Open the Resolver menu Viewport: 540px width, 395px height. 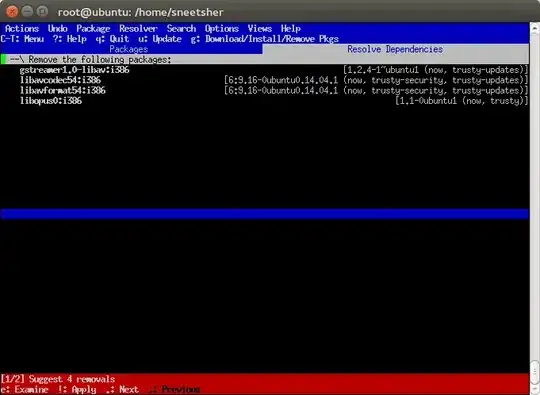coord(138,29)
